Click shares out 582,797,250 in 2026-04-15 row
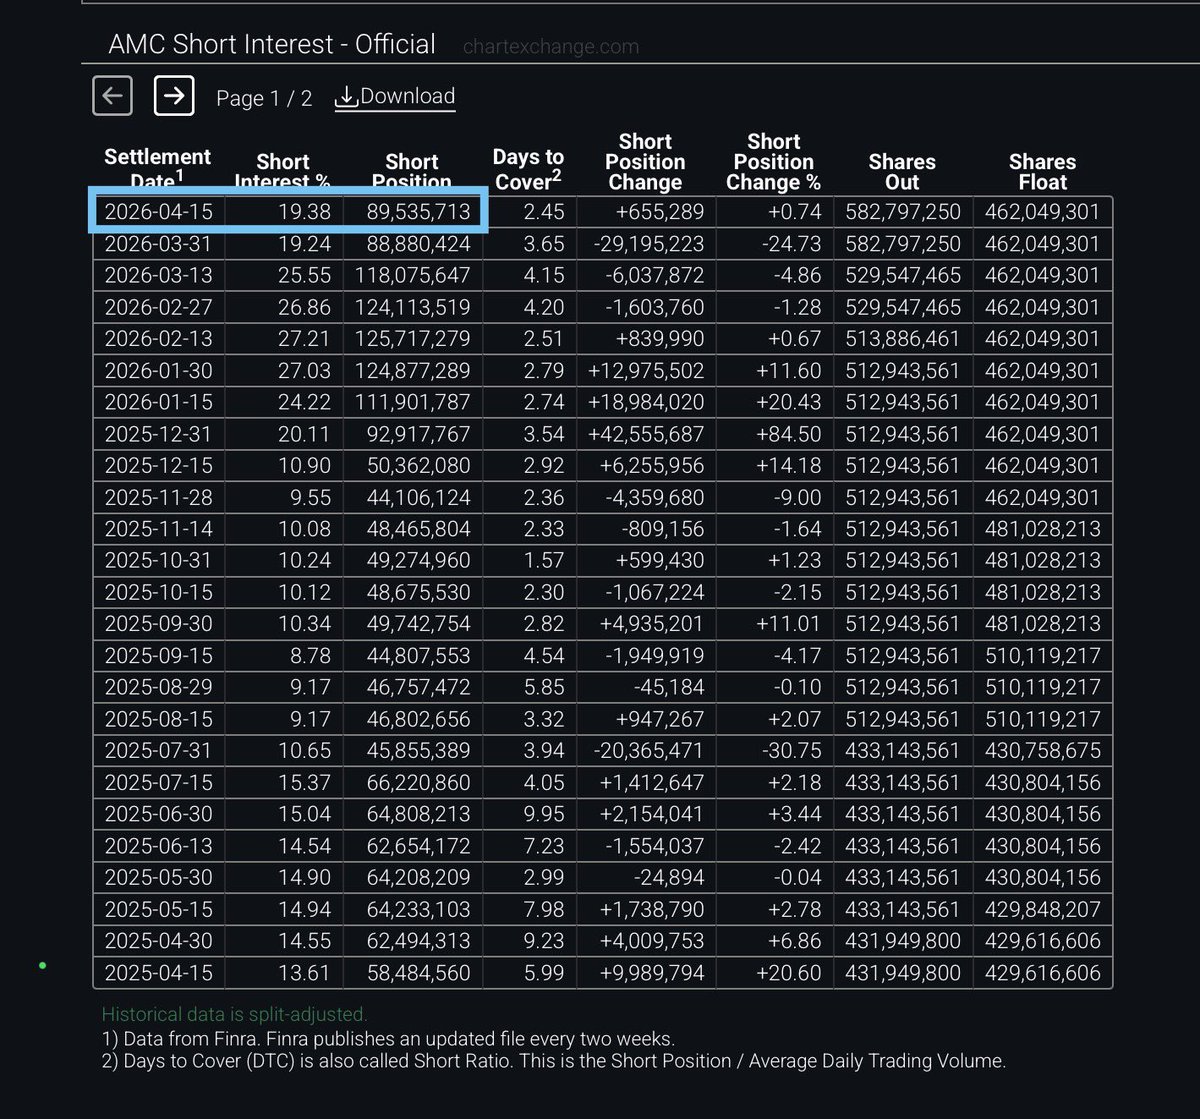The image size is (1200, 1119). point(902,212)
